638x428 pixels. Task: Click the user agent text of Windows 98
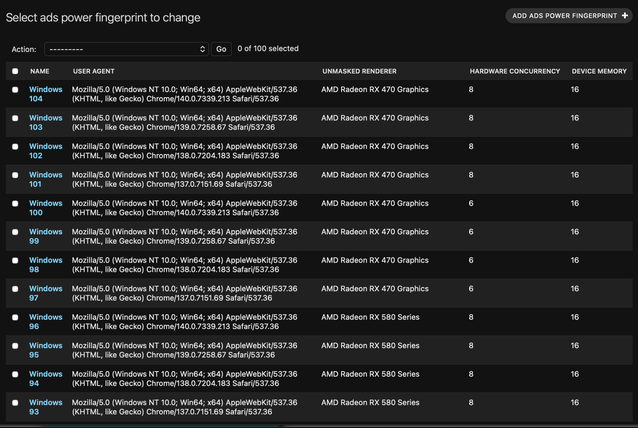184,265
